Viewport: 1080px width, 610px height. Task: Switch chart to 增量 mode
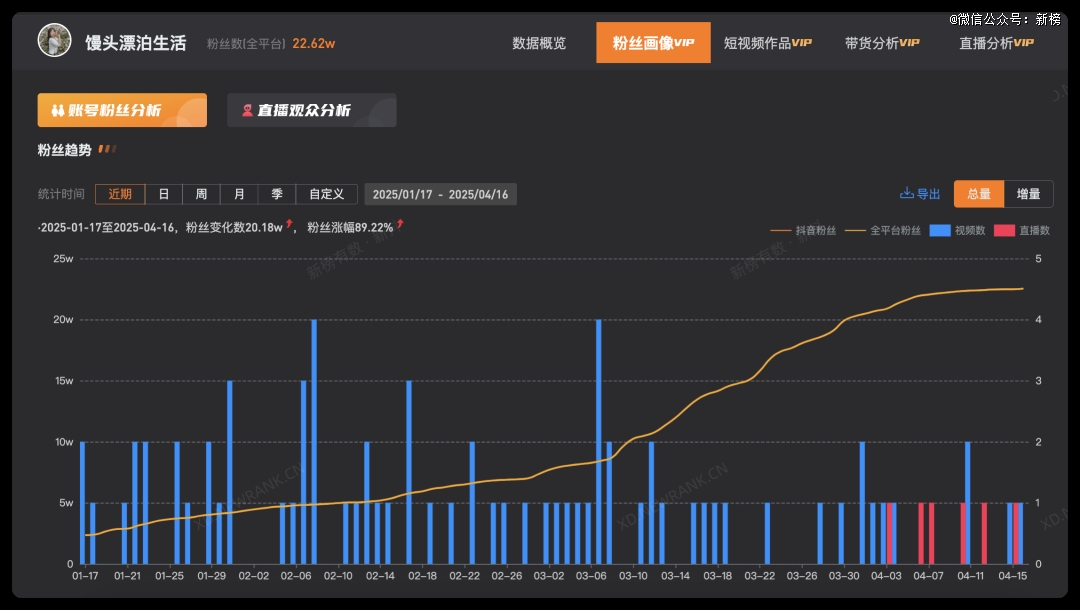click(1028, 194)
